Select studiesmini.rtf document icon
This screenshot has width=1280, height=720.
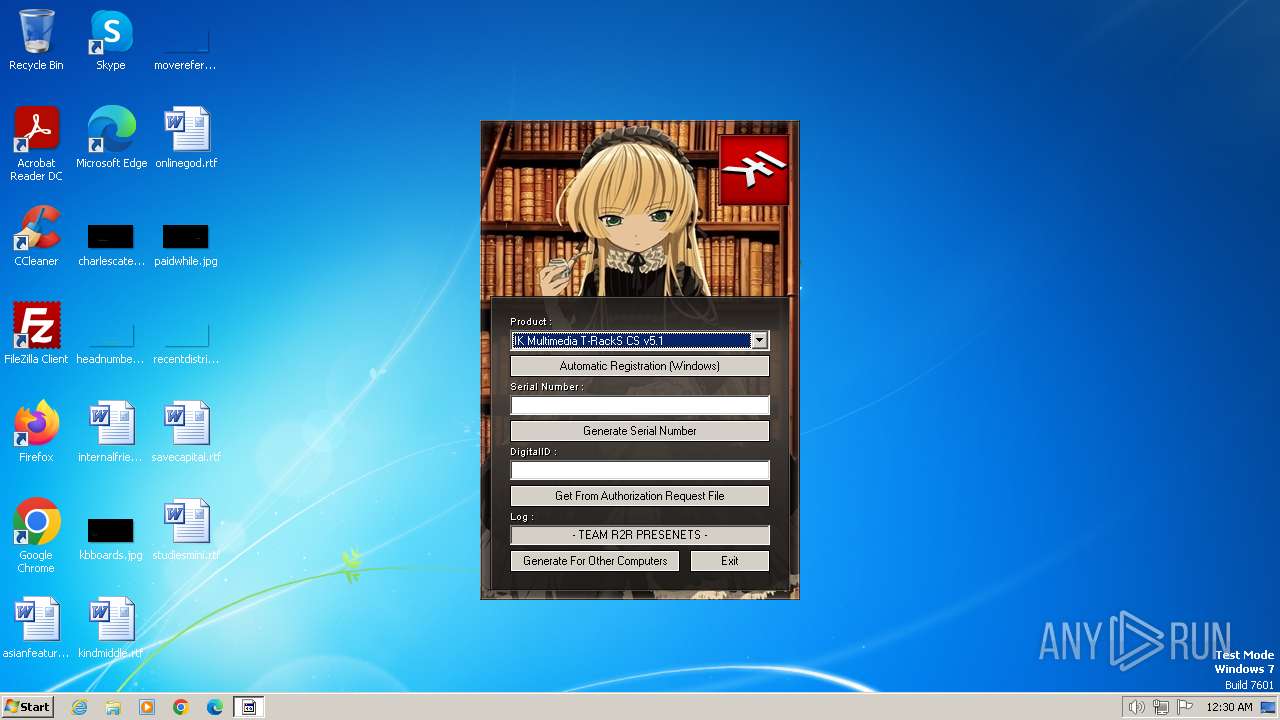186,531
